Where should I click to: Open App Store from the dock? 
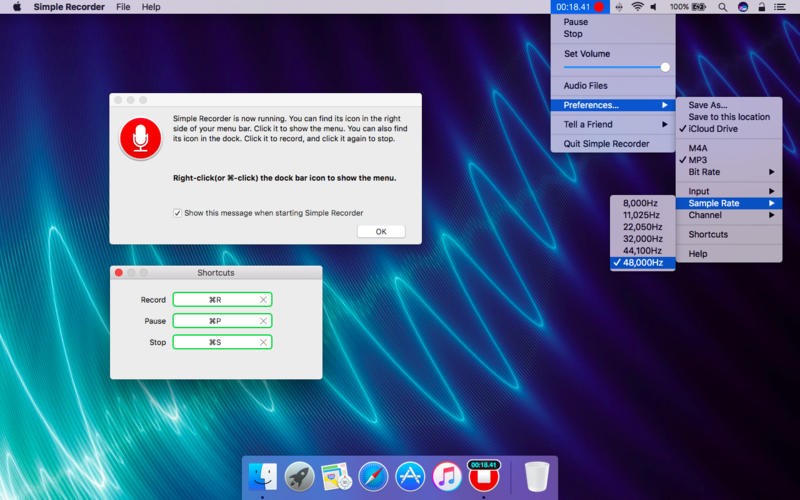click(x=410, y=476)
